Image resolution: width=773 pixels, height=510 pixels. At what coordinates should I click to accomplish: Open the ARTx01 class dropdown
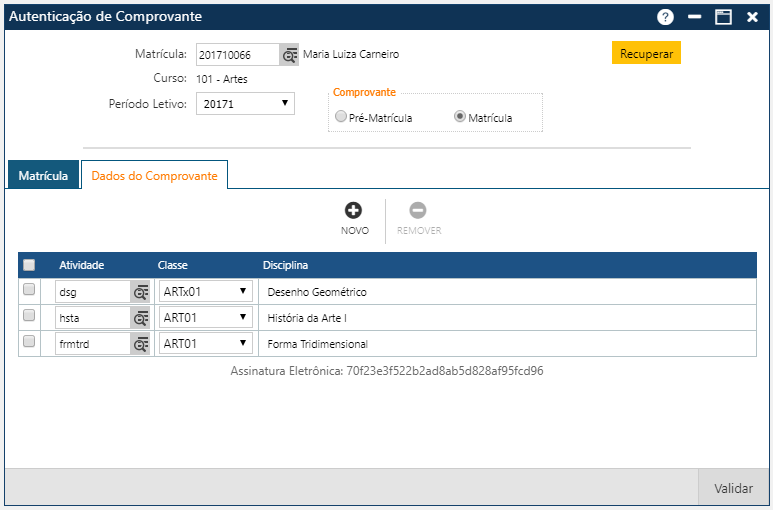[x=206, y=292]
